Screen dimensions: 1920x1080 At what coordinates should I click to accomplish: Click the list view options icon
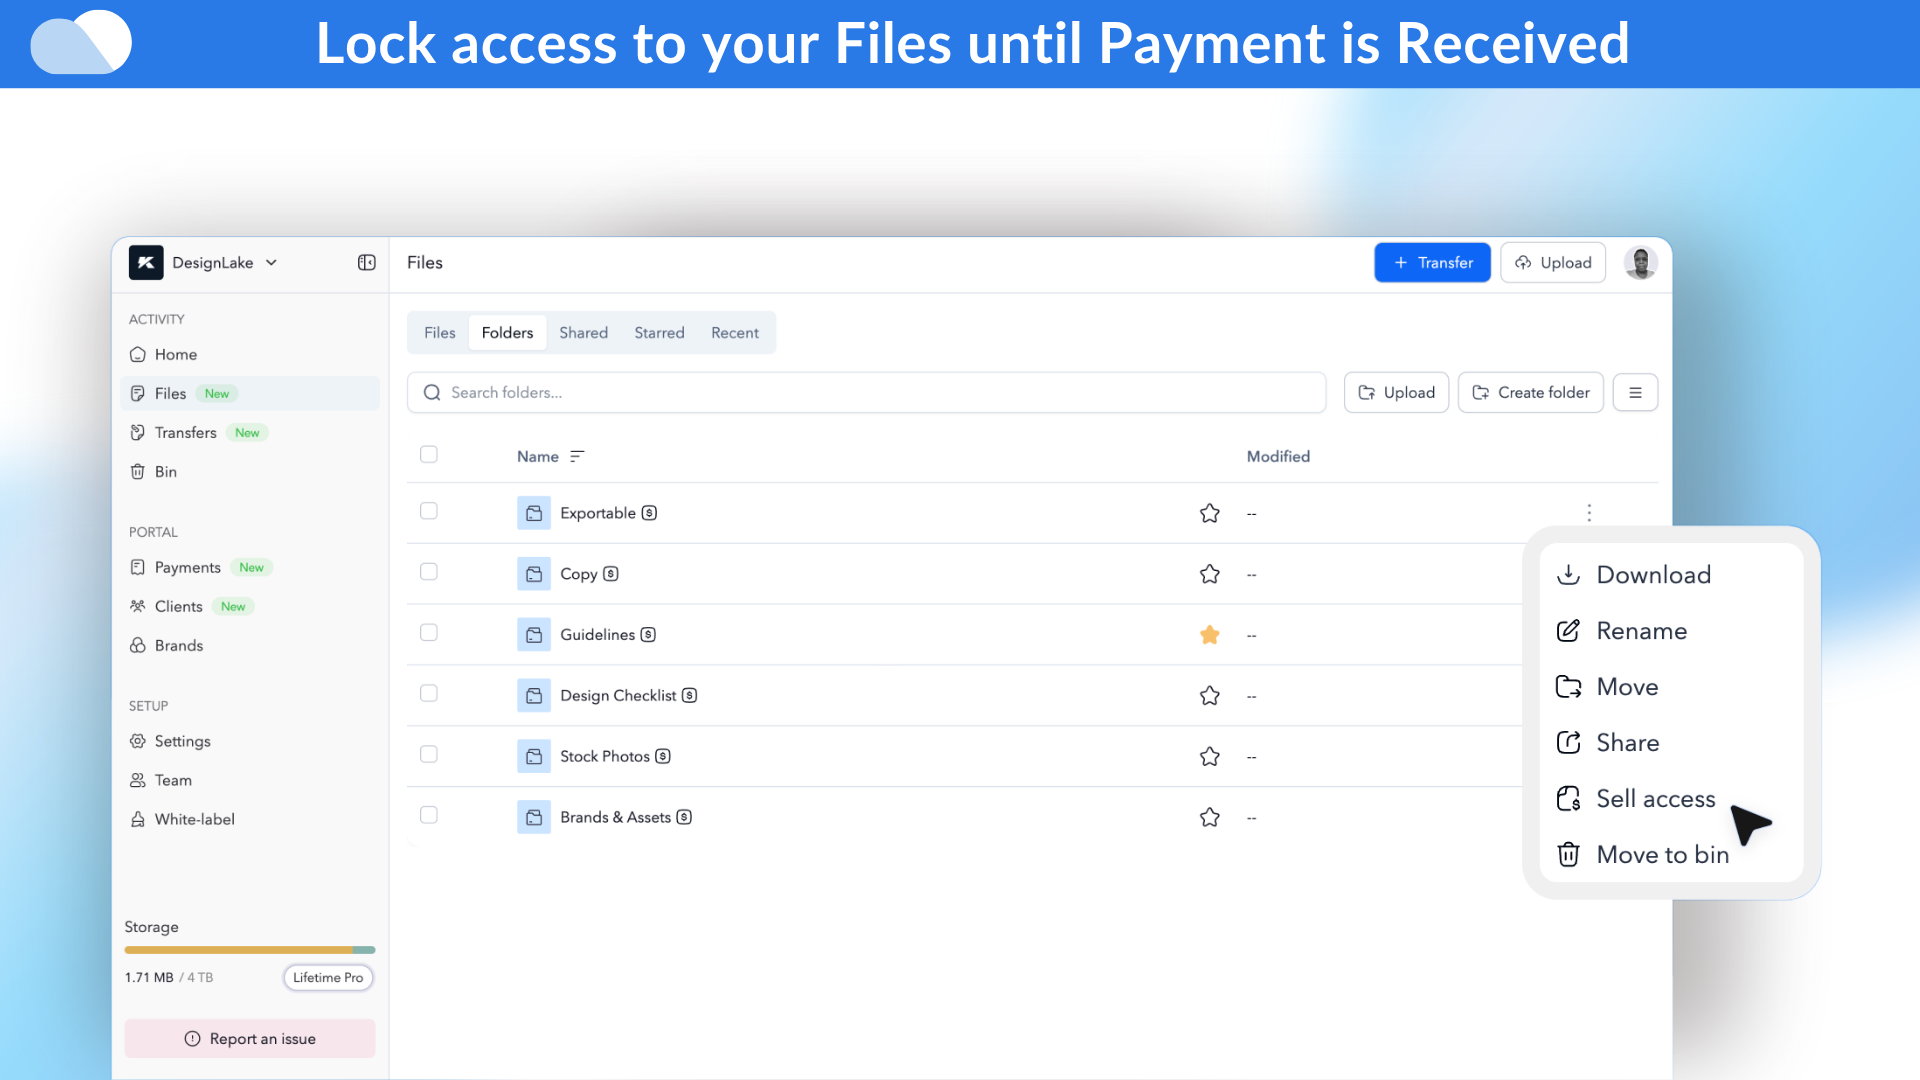pyautogui.click(x=1635, y=393)
